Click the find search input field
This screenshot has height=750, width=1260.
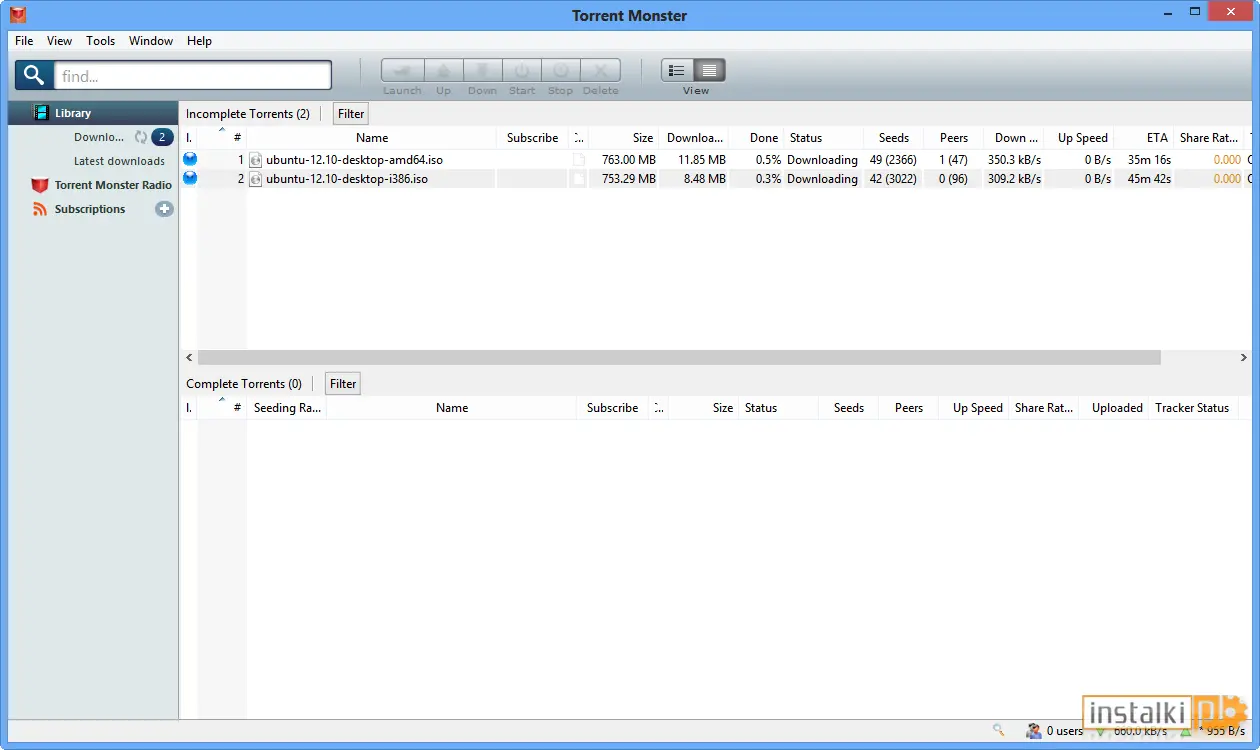point(193,75)
